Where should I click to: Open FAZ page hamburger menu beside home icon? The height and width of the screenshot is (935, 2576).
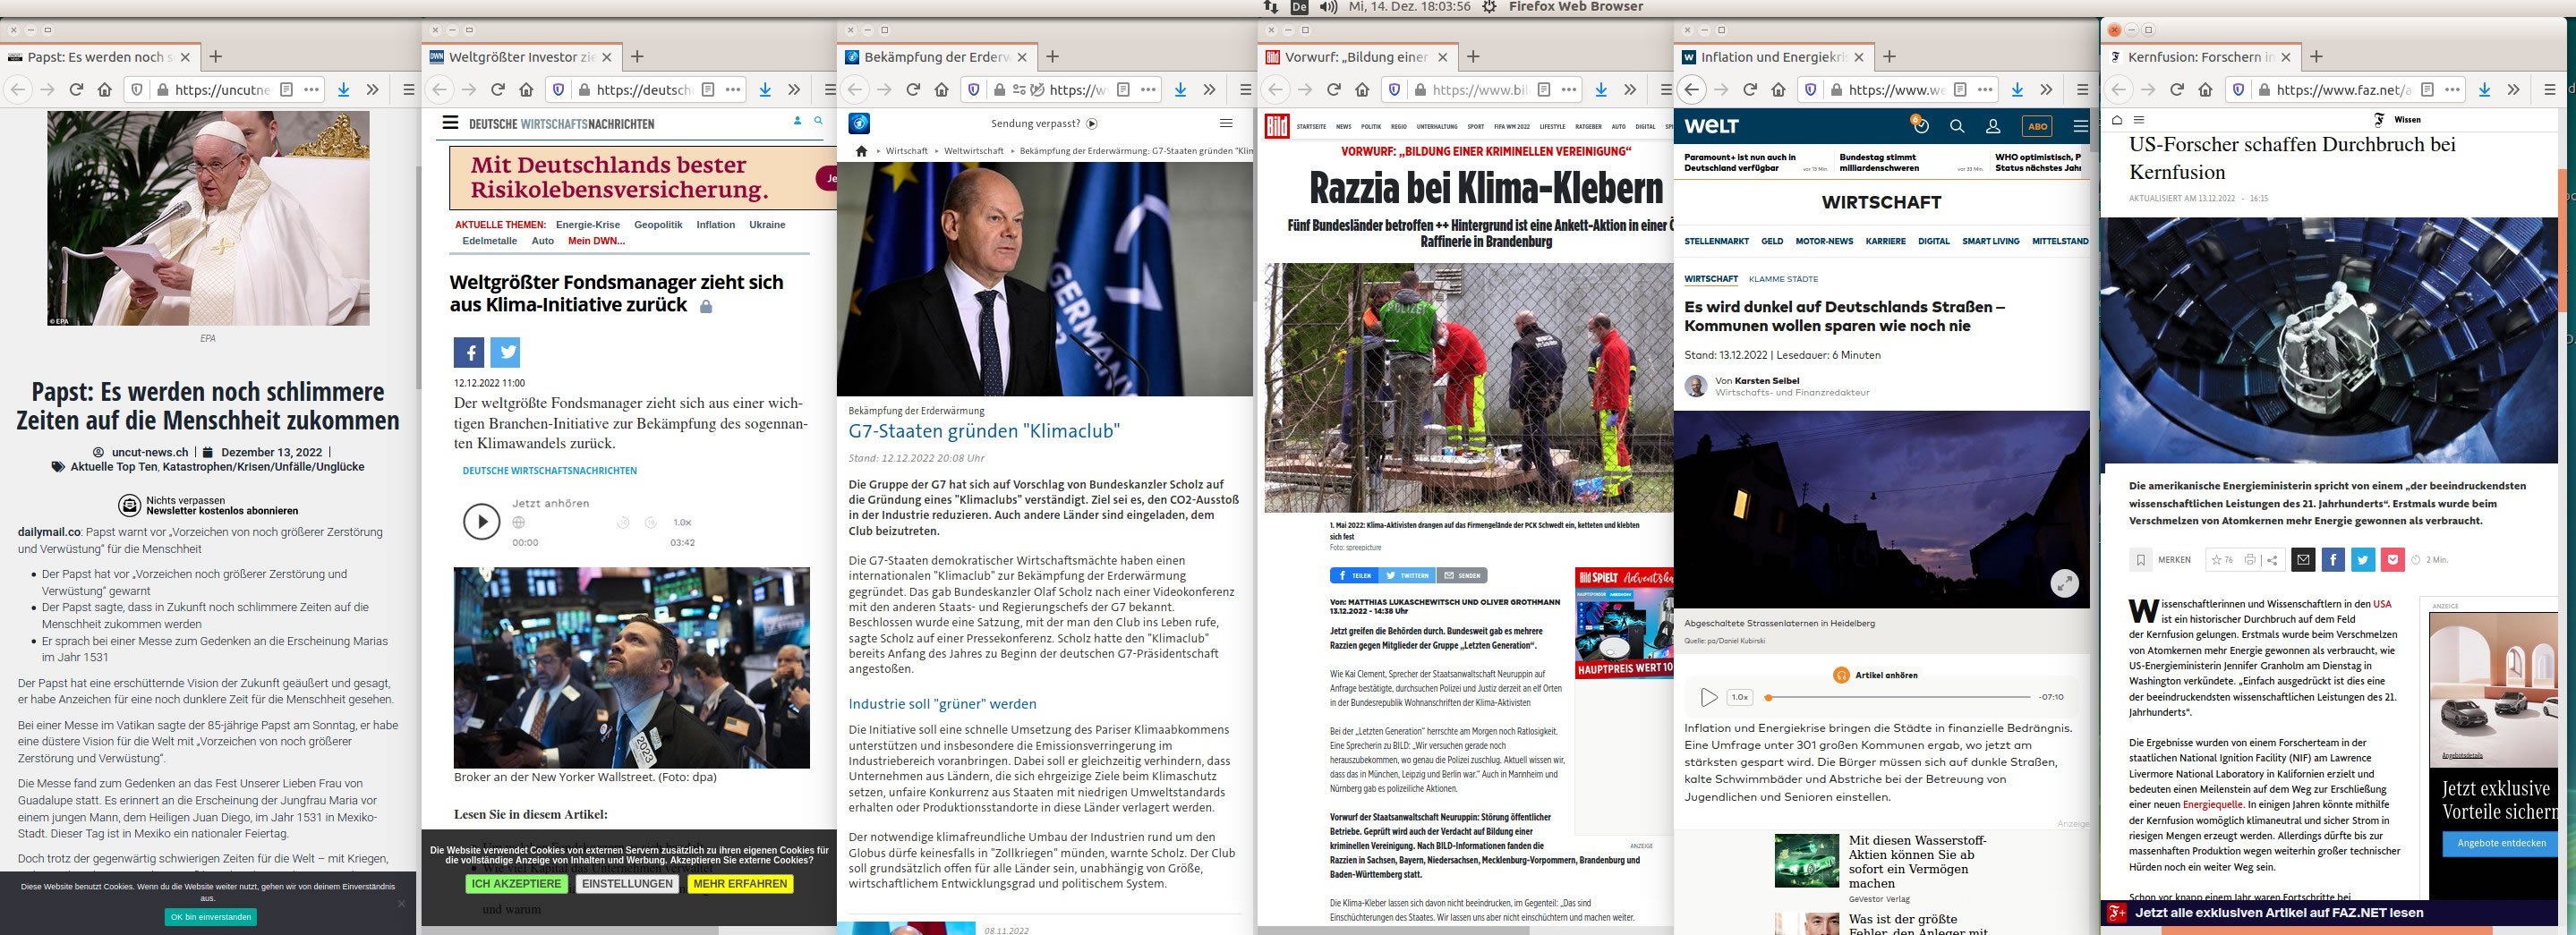[2139, 120]
